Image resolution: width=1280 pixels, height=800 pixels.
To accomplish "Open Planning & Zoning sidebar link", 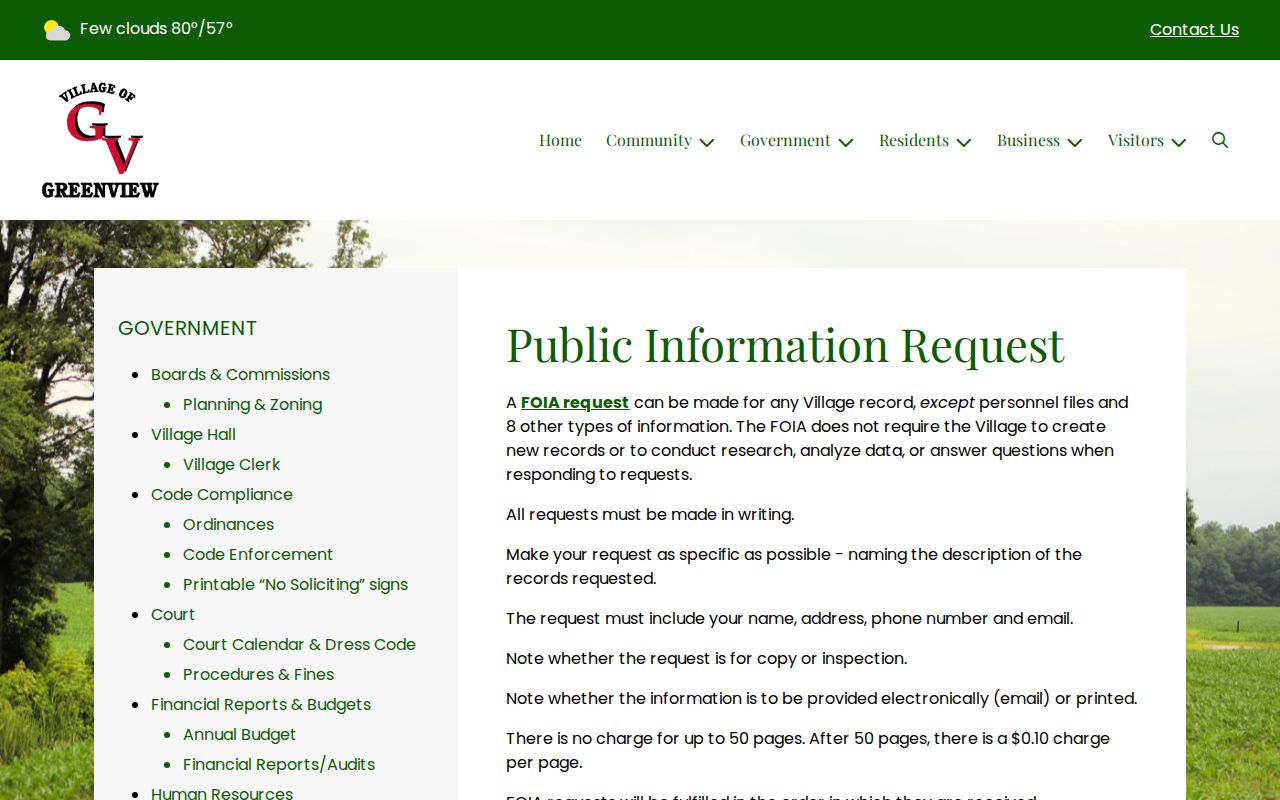I will (x=252, y=404).
